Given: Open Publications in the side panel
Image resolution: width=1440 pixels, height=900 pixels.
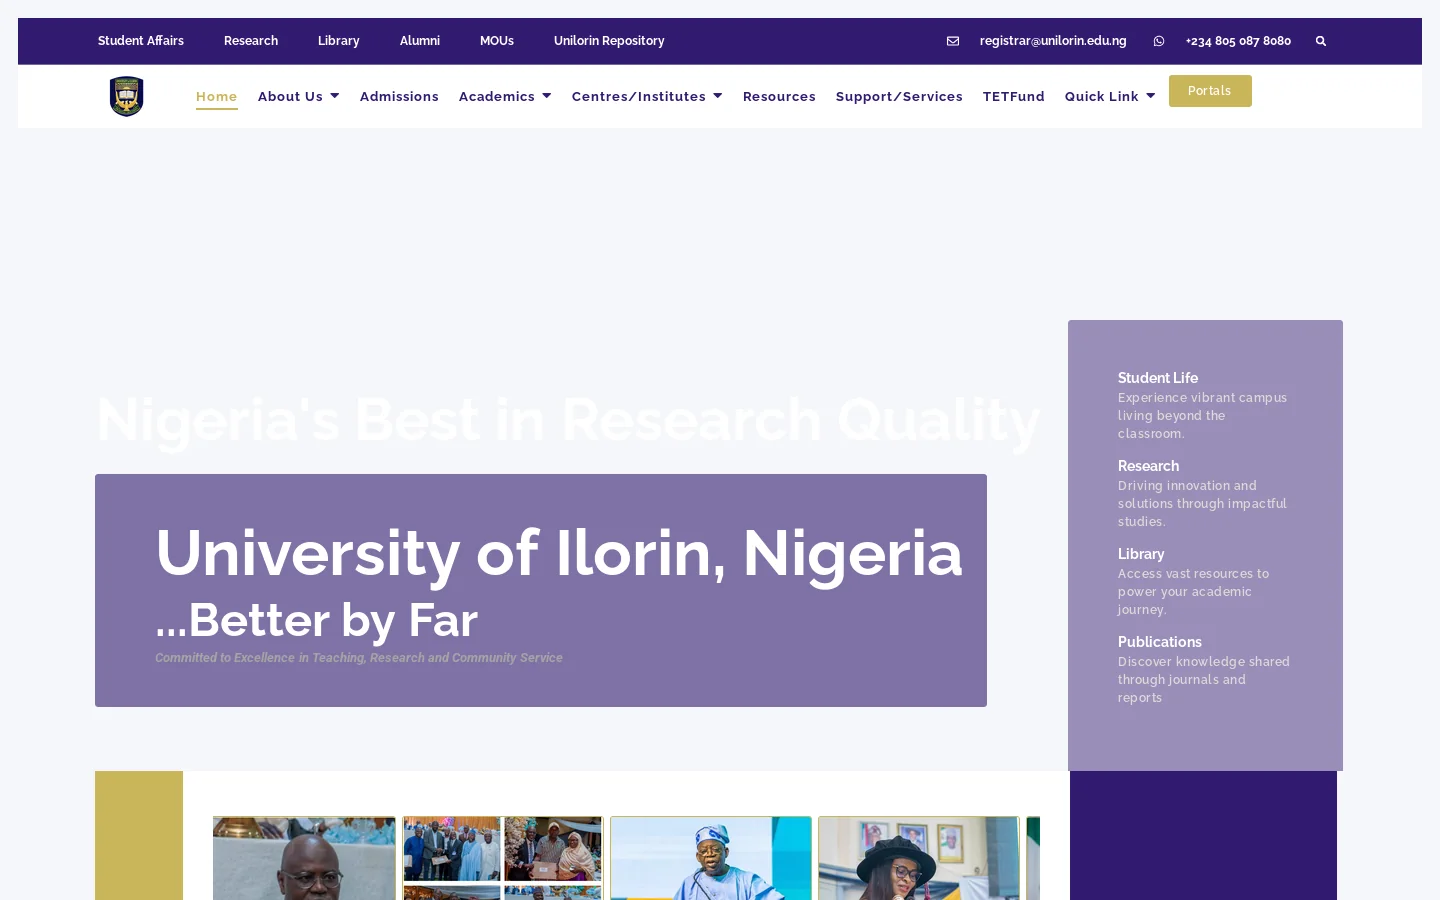Looking at the screenshot, I should click(x=1160, y=642).
